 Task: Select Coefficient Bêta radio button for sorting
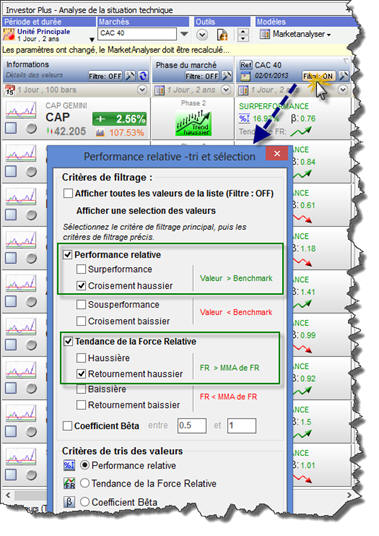(x=85, y=502)
